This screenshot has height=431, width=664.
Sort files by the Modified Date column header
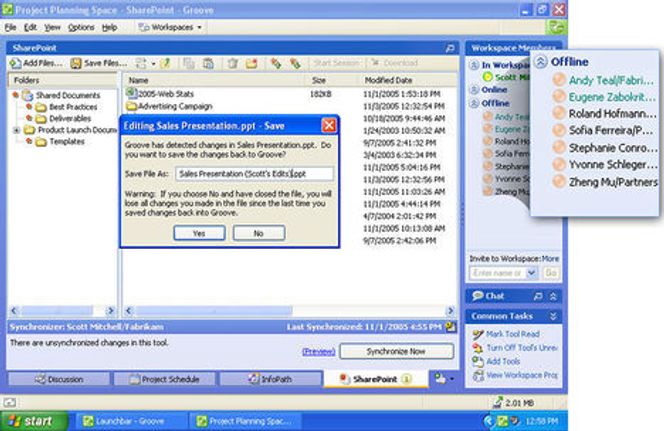pyautogui.click(x=407, y=80)
